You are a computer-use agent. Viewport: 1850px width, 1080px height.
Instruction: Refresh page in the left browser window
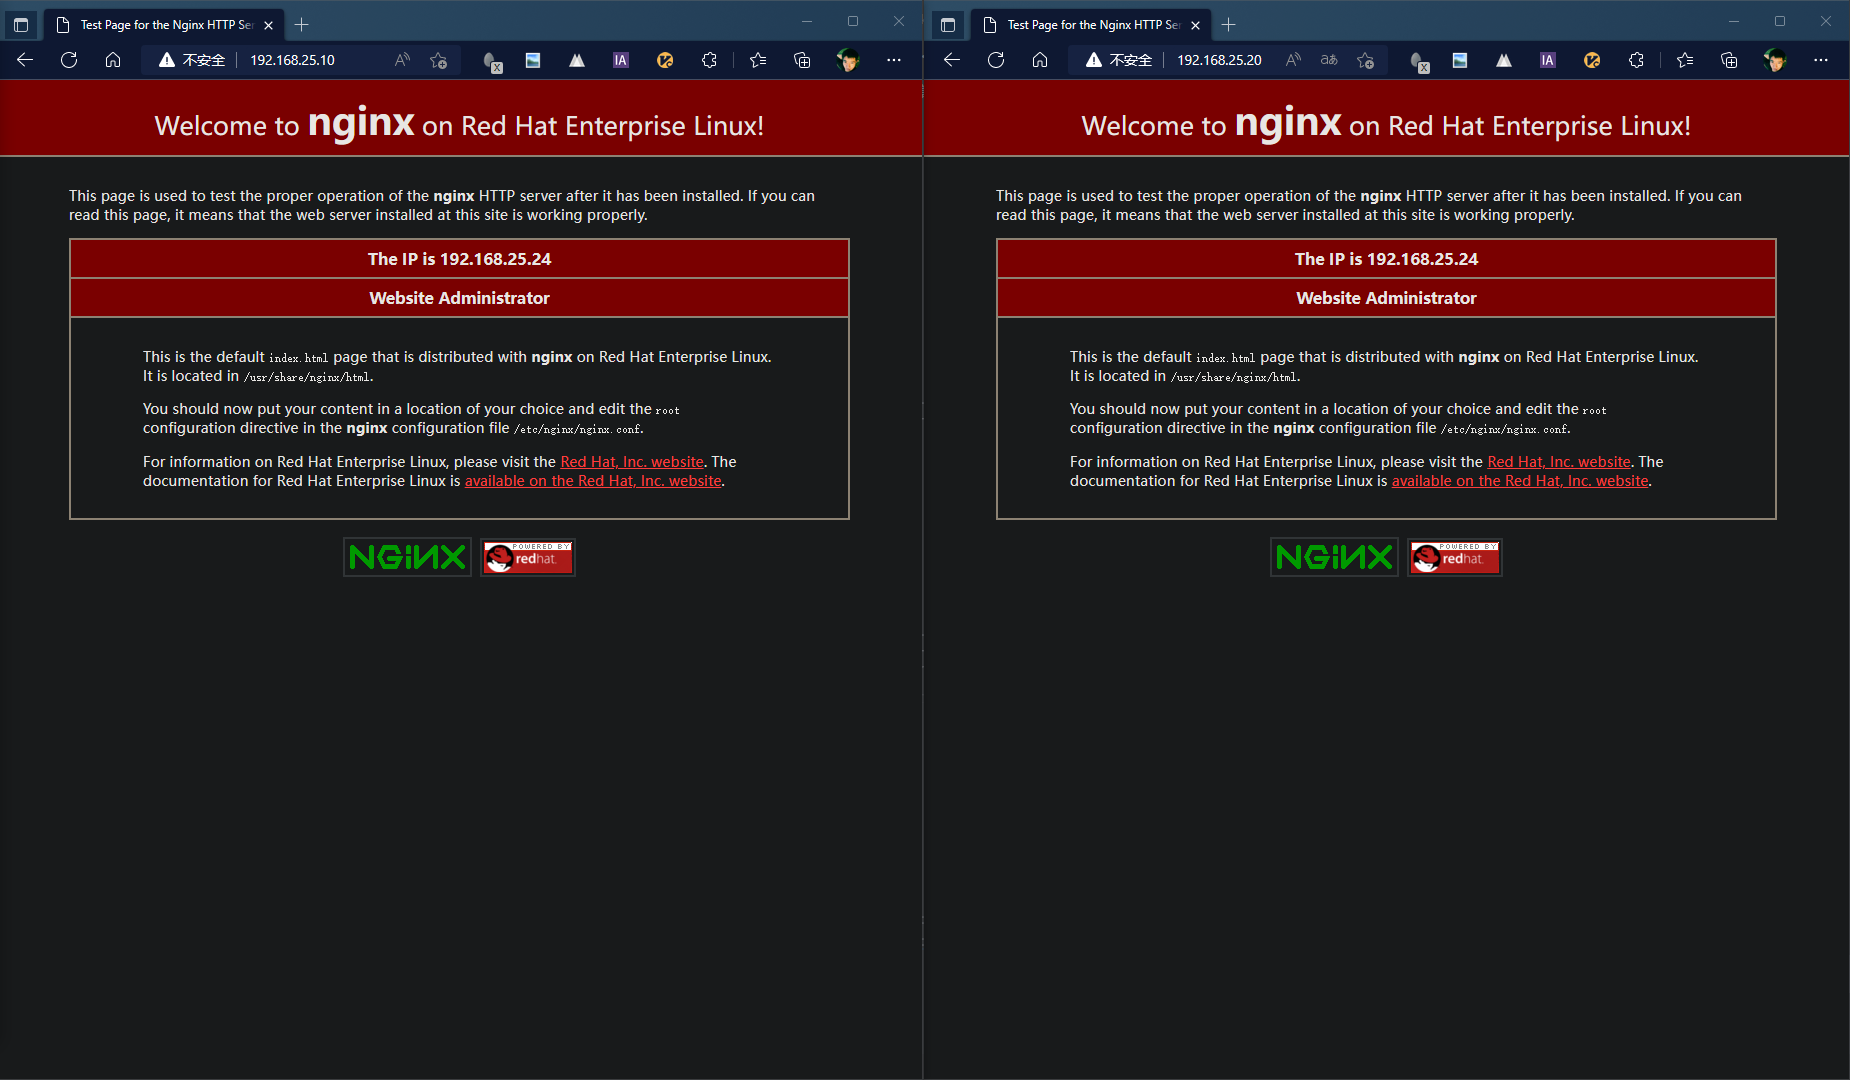pos(69,60)
